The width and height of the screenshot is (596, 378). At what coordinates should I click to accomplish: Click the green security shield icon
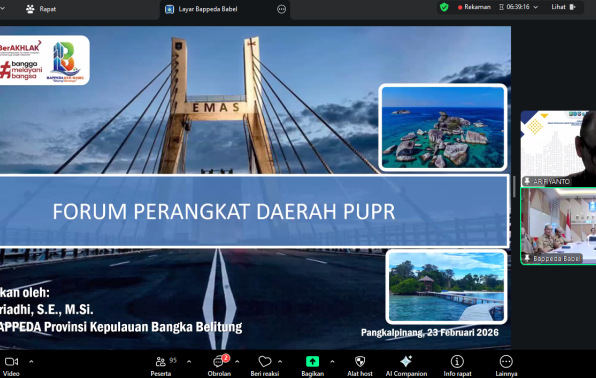(444, 7)
